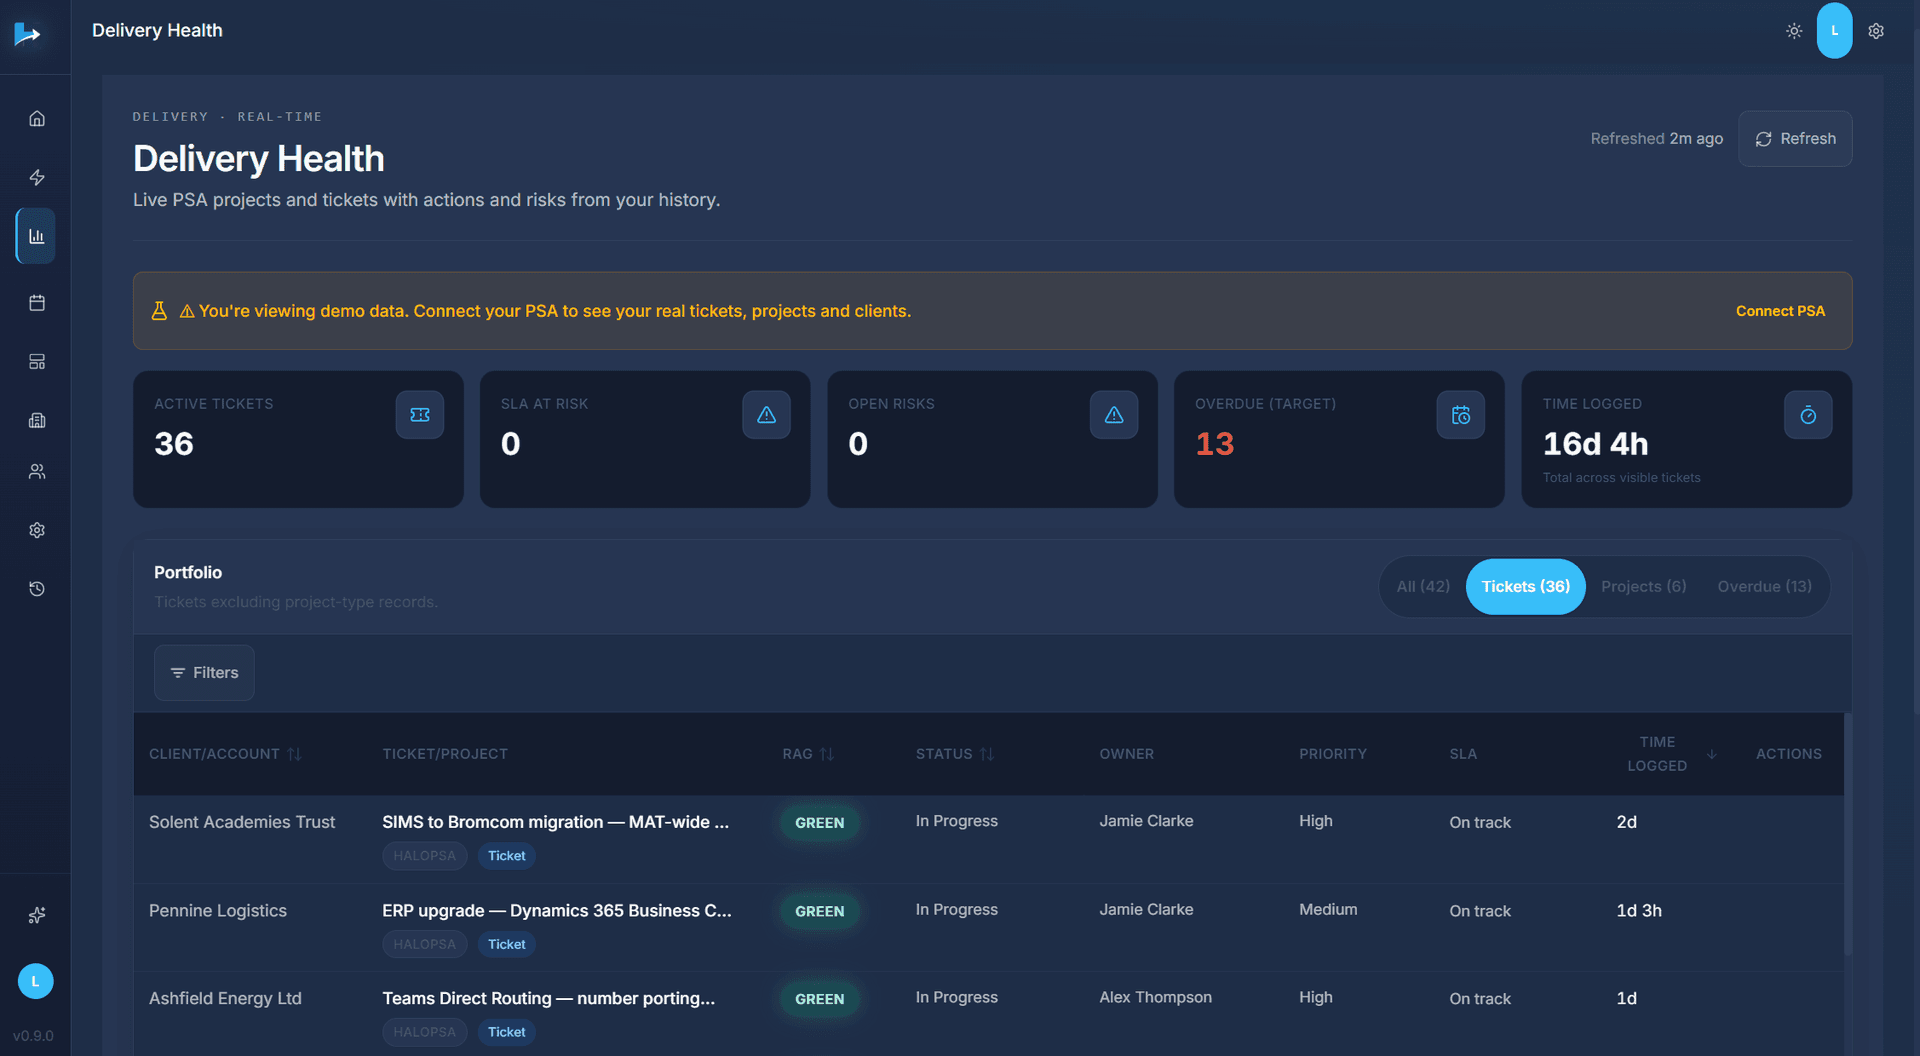Click the HALOPSA tag on Ashfield Energy row

(x=424, y=1032)
